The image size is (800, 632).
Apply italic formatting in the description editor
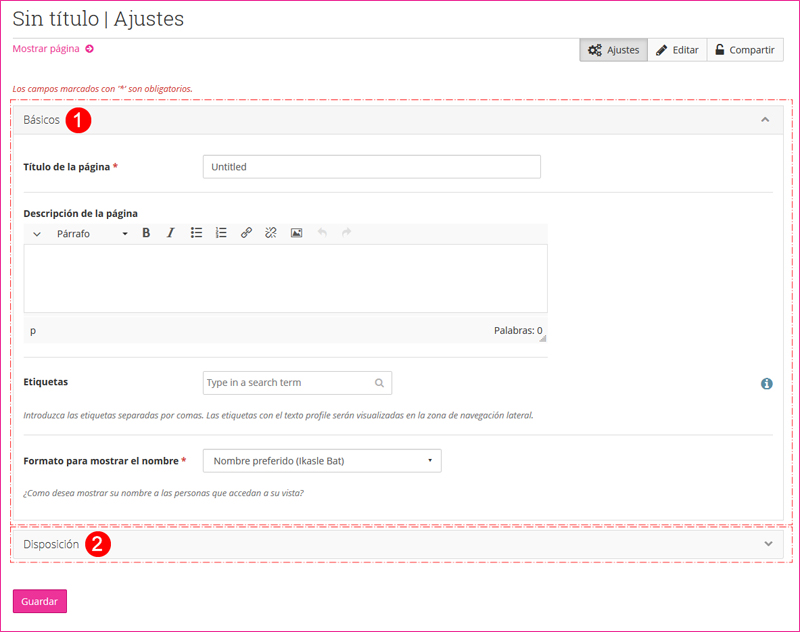171,233
